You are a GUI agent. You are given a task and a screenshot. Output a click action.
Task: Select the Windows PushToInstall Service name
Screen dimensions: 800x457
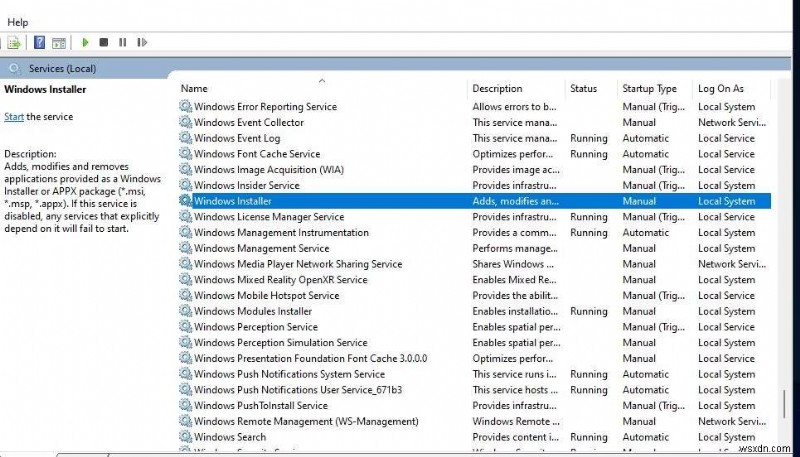pos(261,406)
